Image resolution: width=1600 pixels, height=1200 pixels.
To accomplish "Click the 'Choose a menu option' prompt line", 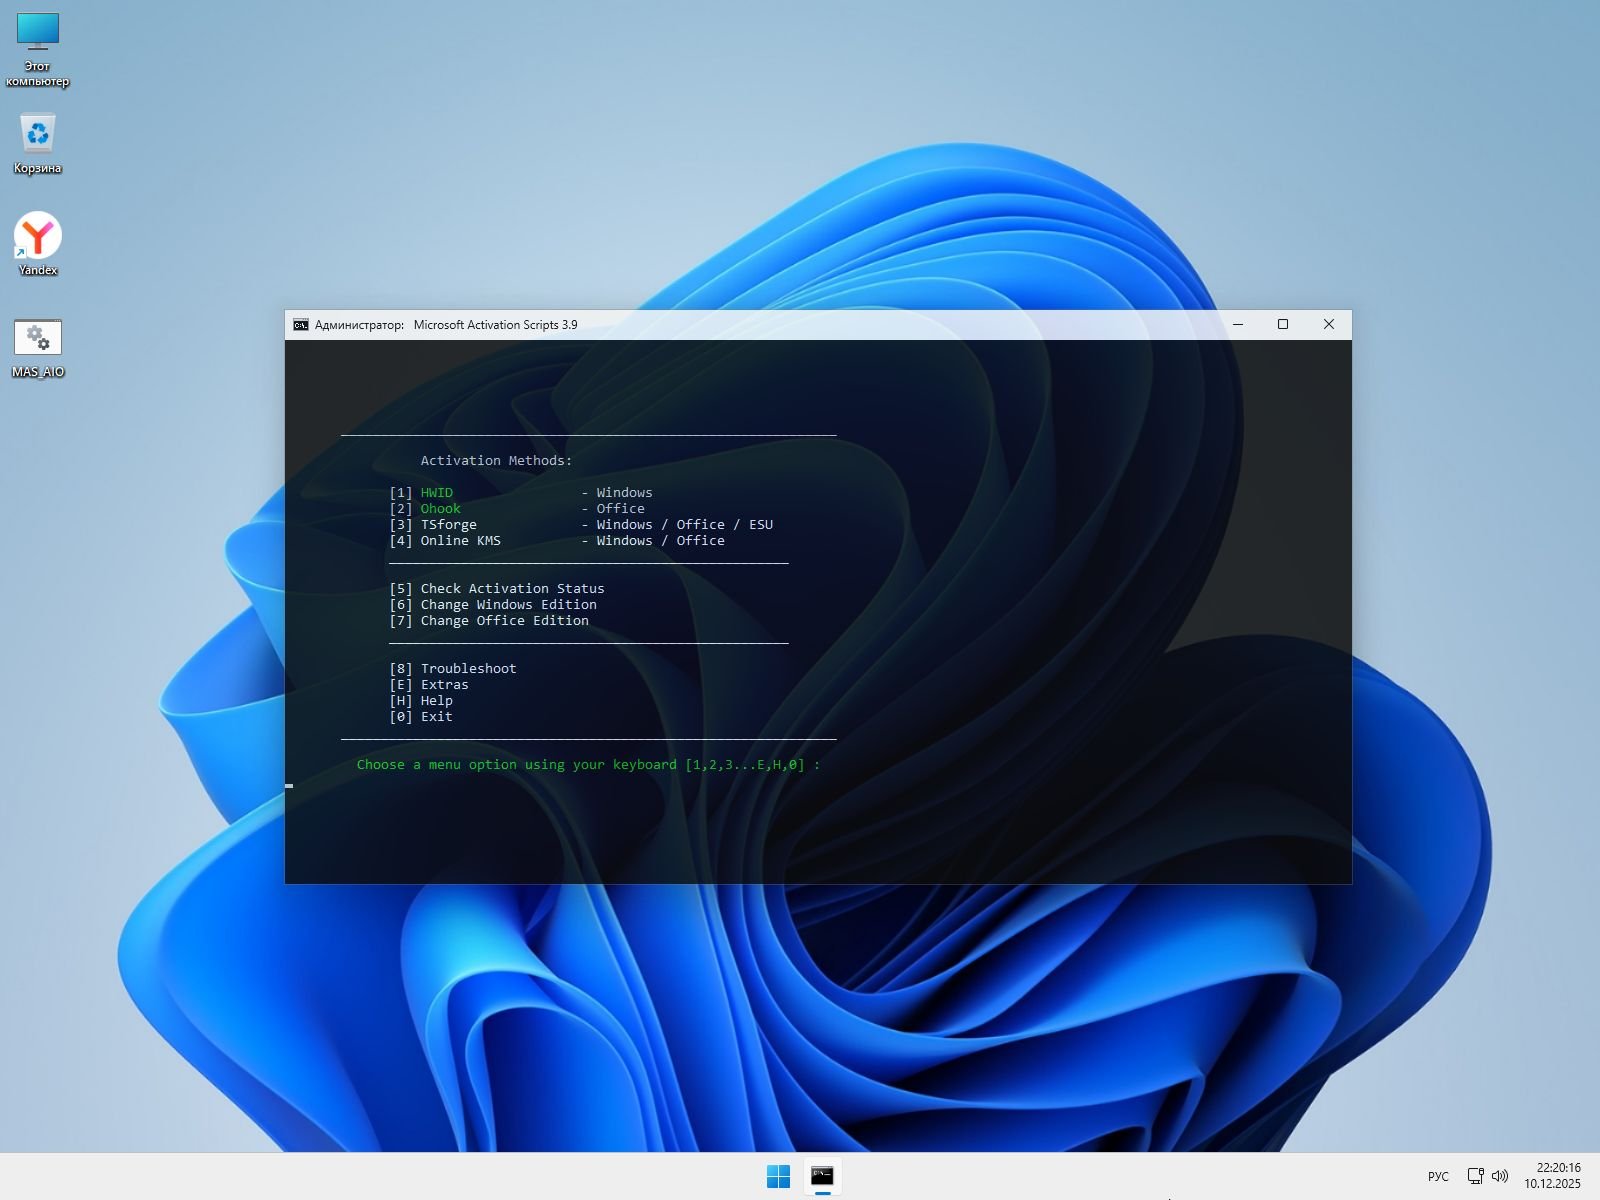I will tap(588, 765).
